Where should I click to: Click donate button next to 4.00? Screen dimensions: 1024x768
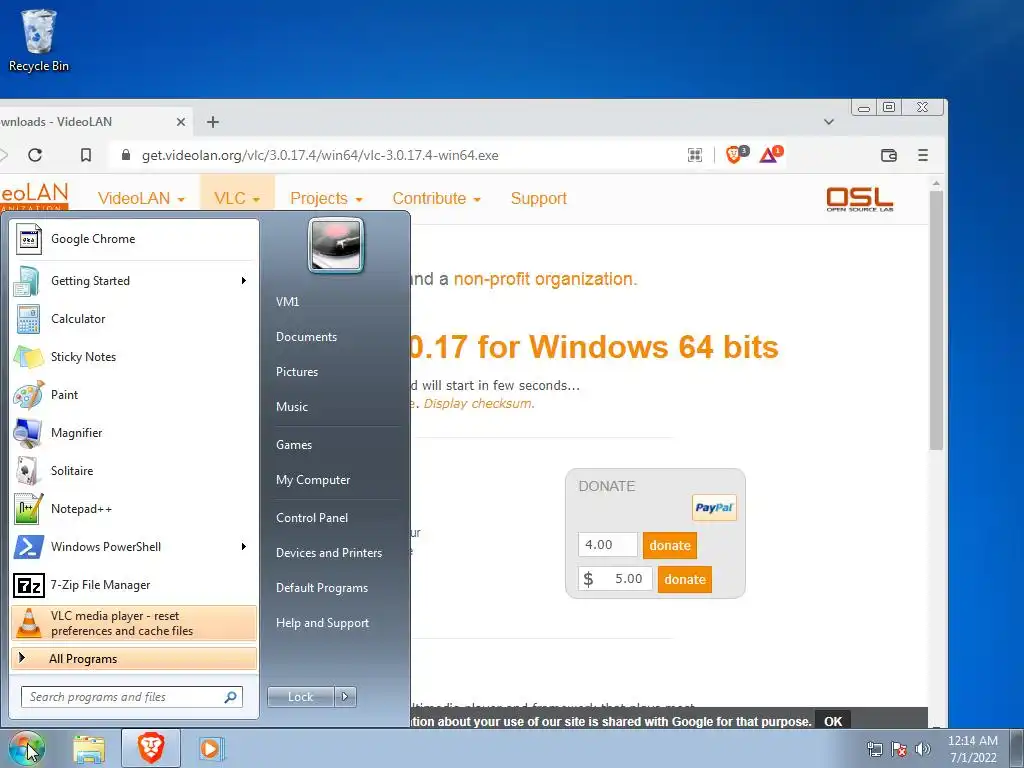pyautogui.click(x=669, y=545)
